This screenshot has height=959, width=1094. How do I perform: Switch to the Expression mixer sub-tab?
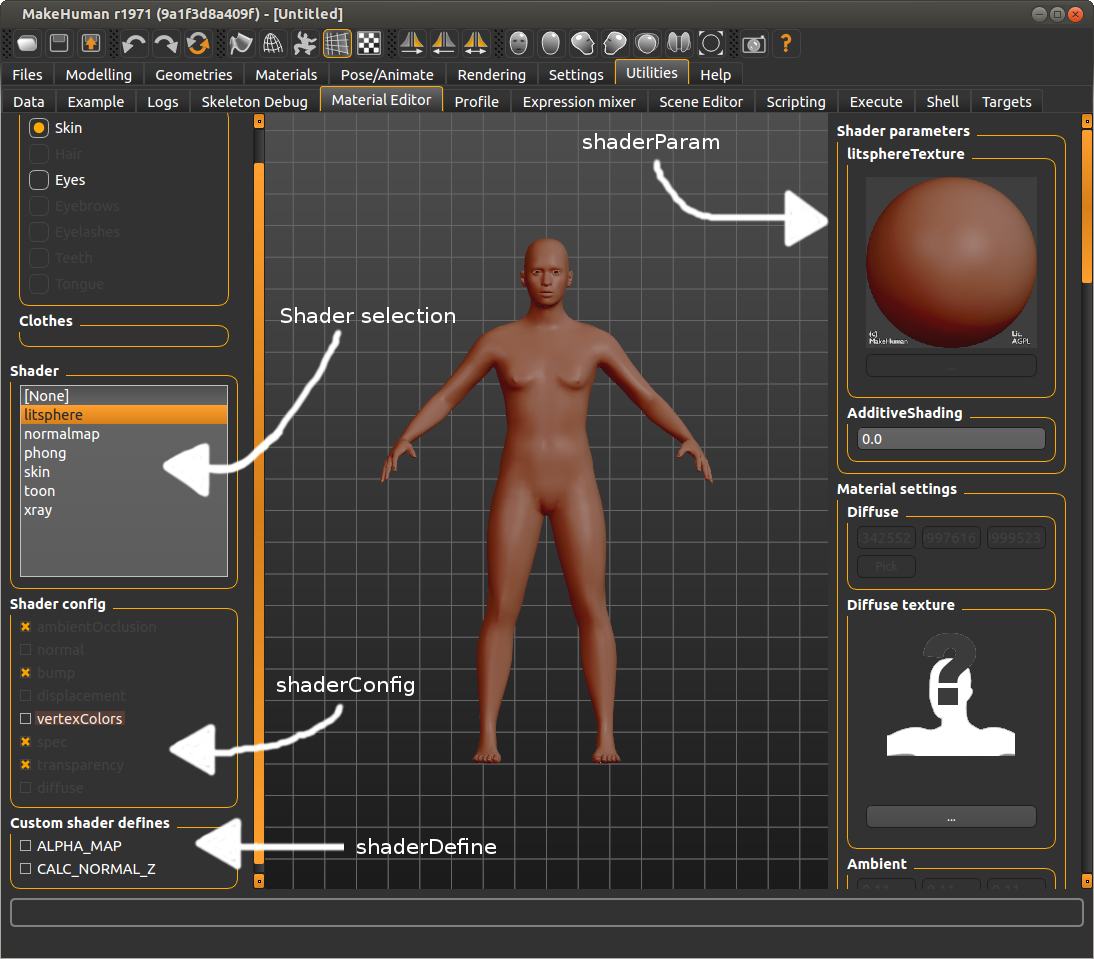[x=578, y=102]
